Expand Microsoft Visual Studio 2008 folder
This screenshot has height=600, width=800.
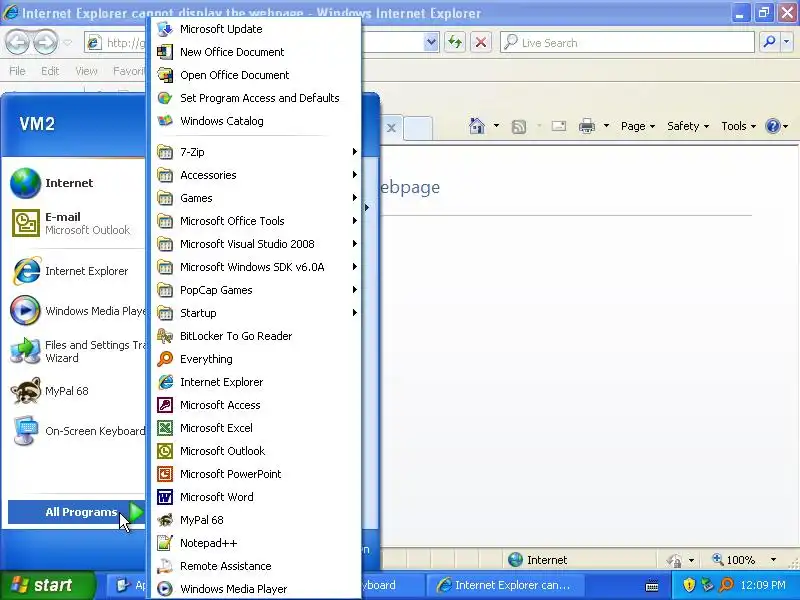(x=256, y=243)
